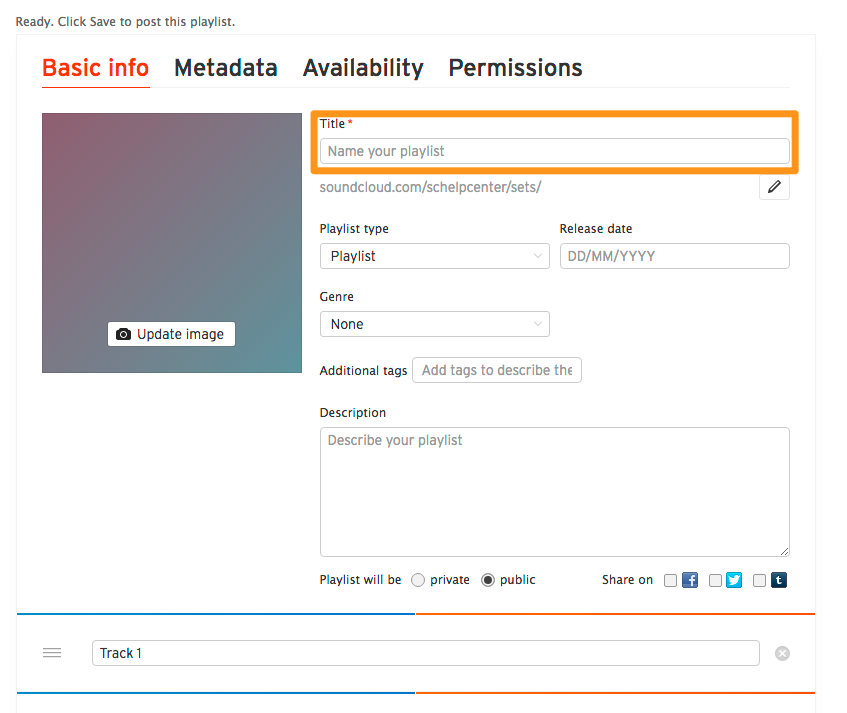Go to the Permissions tab
The height and width of the screenshot is (713, 847).
coord(515,68)
